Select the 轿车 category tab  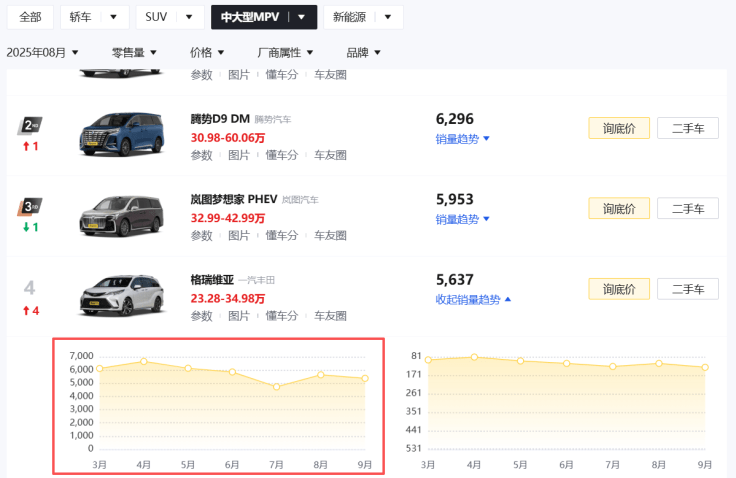click(80, 17)
